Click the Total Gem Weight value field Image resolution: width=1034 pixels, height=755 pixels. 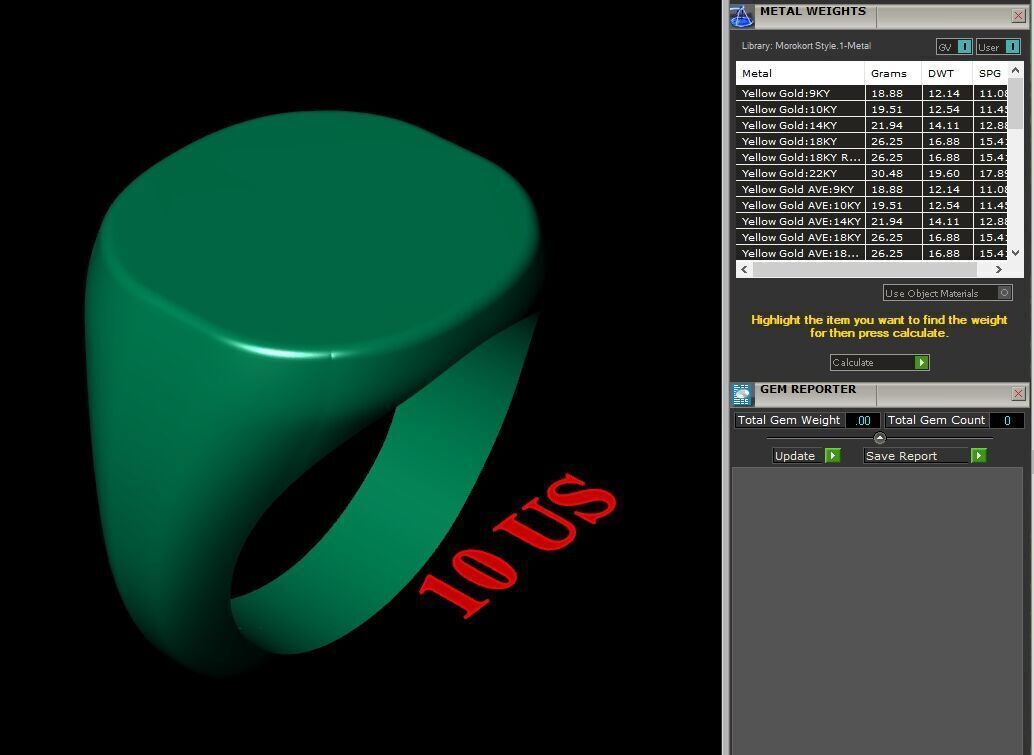click(863, 420)
